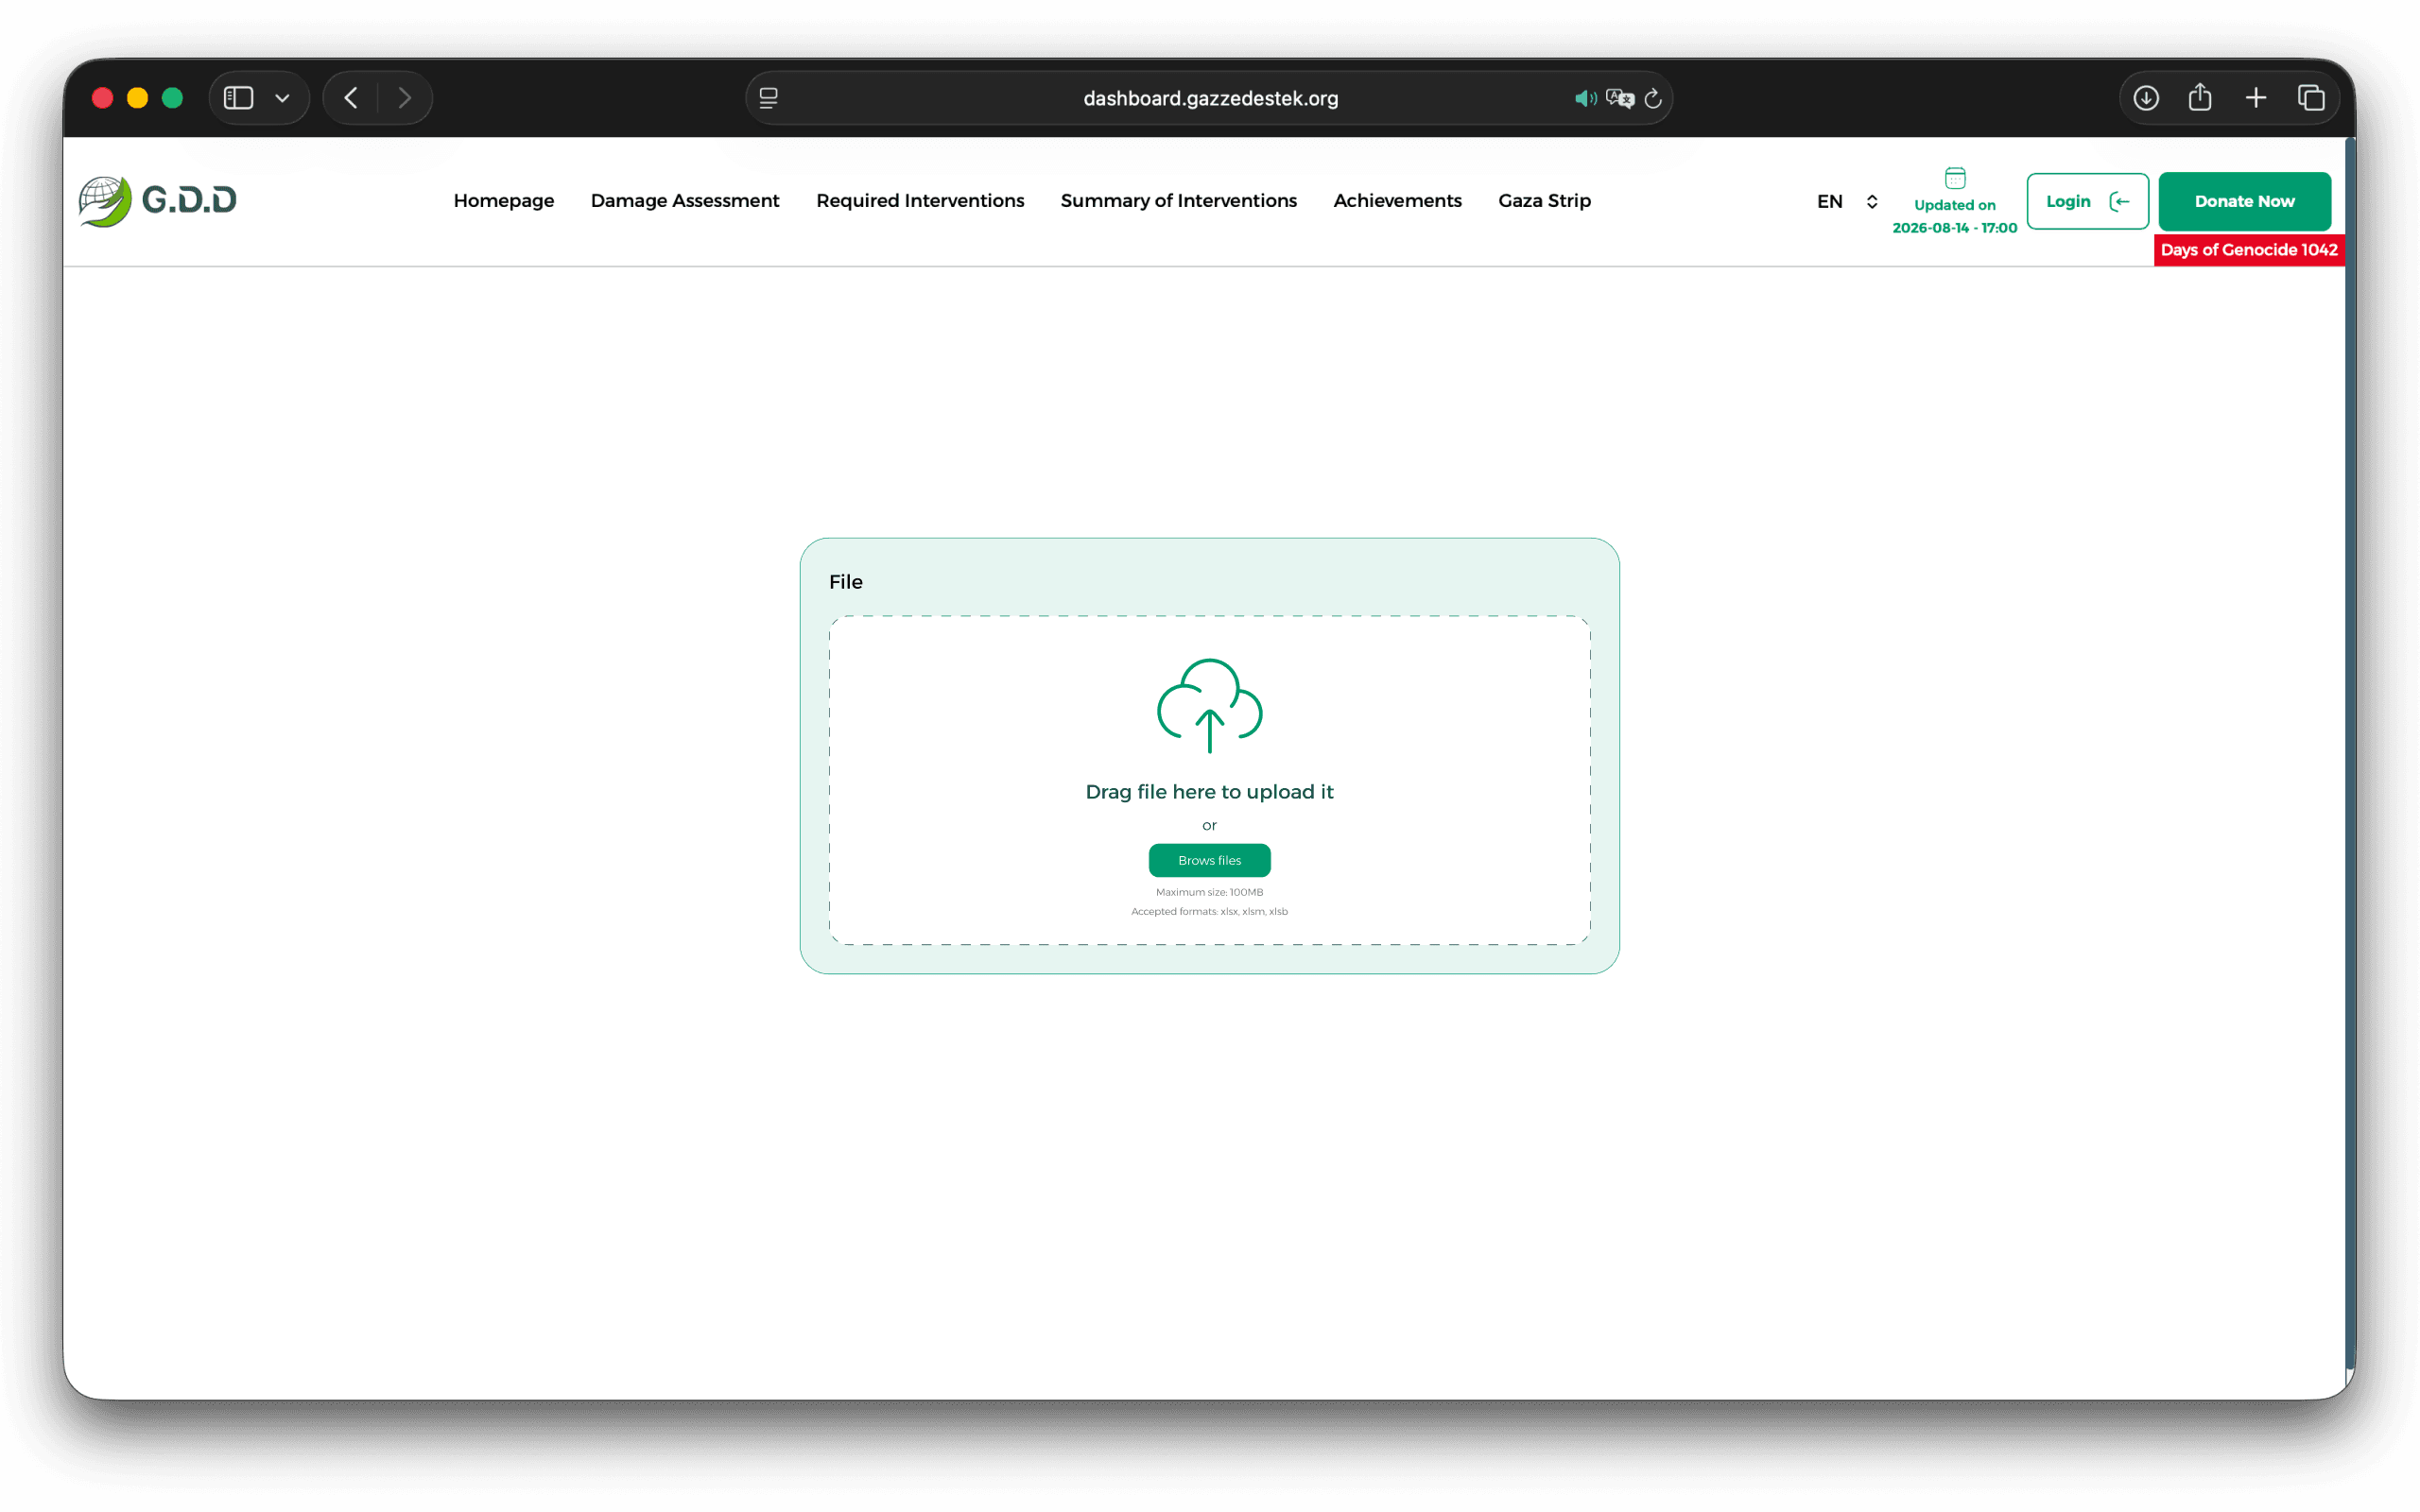Open Summary of Interventions page

pos(1178,201)
